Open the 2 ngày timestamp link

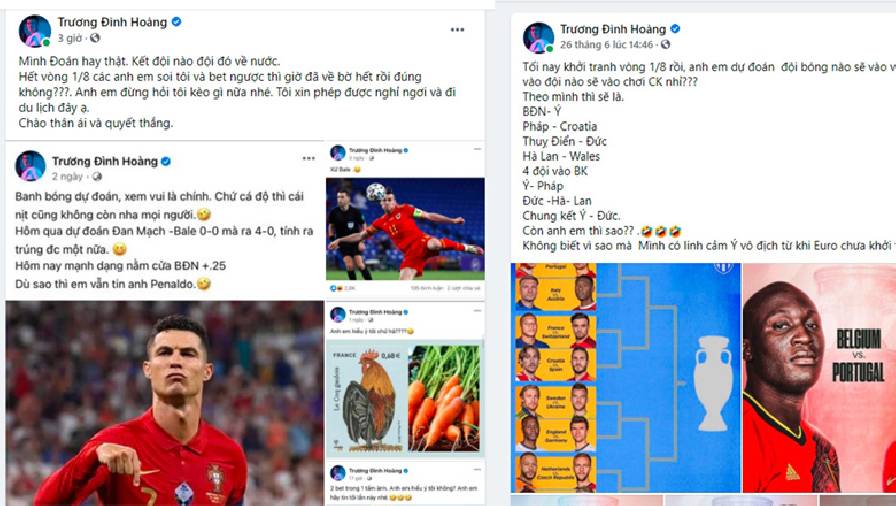click(67, 176)
